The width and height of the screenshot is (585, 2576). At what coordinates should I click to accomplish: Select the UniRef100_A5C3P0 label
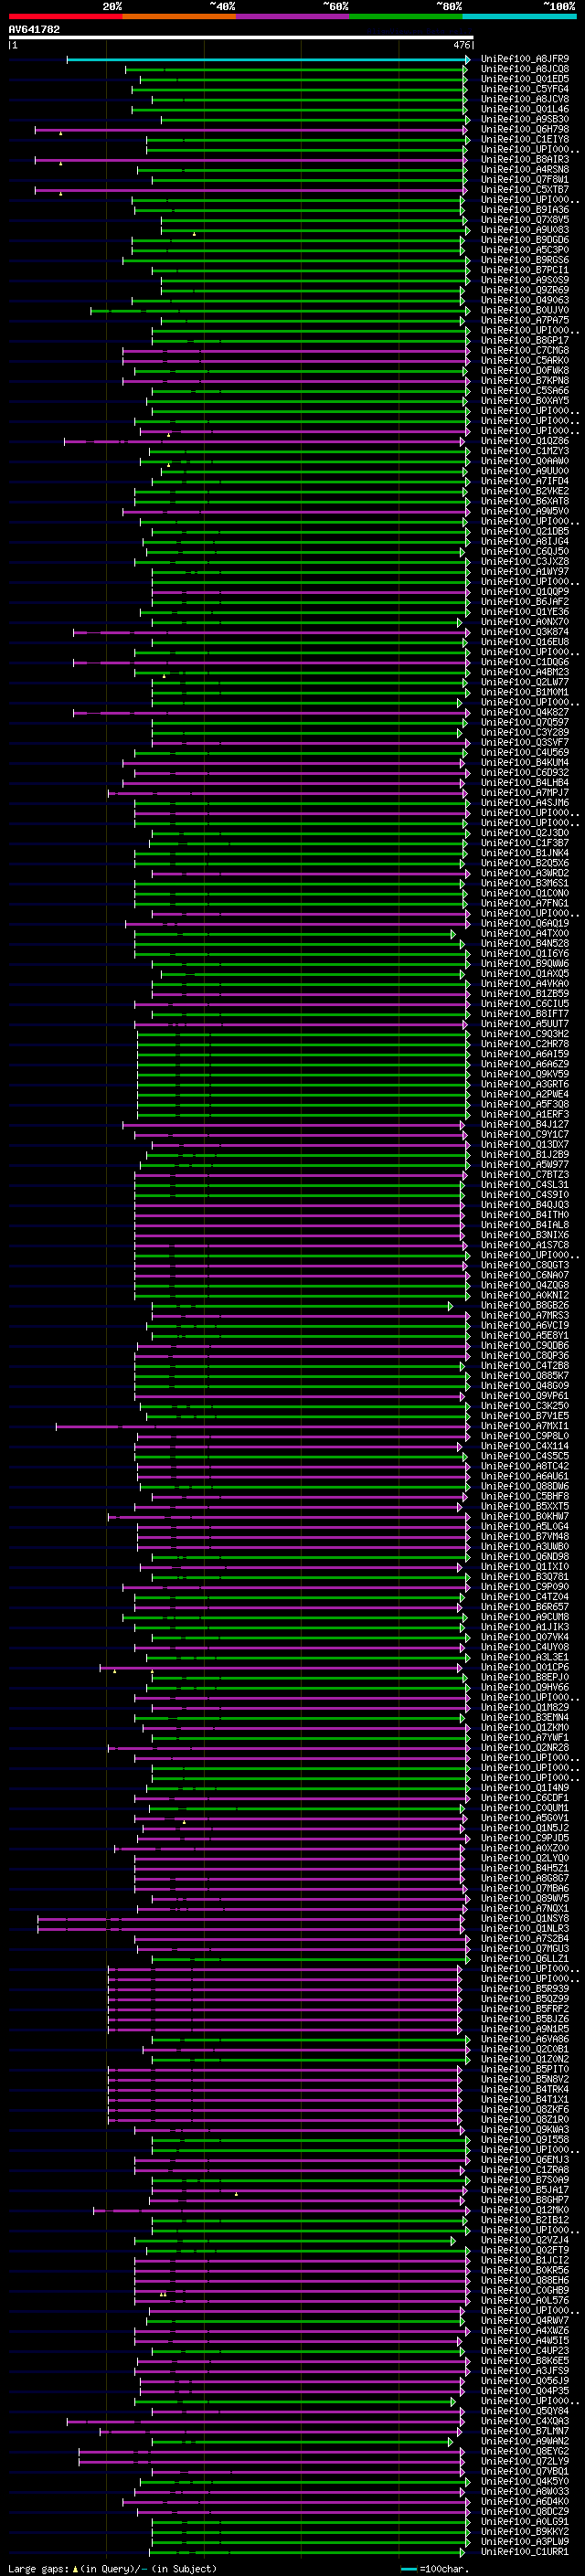tap(525, 250)
